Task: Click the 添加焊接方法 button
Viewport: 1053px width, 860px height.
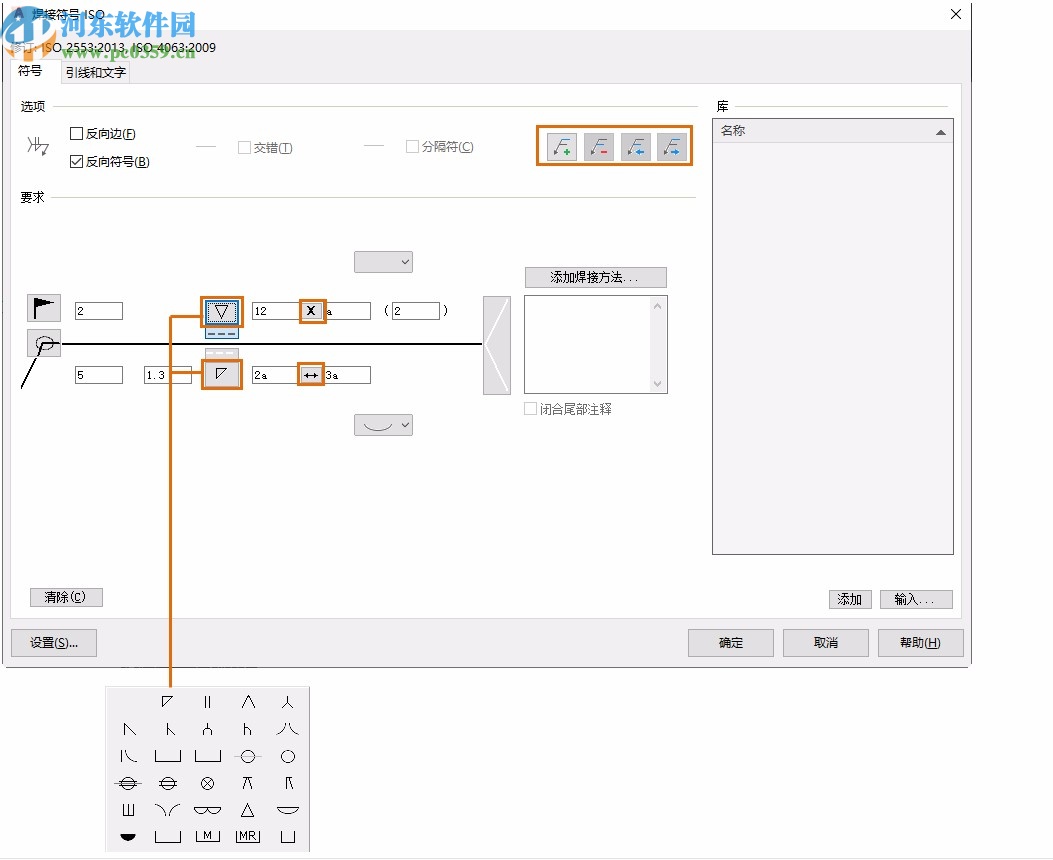Action: [x=594, y=277]
